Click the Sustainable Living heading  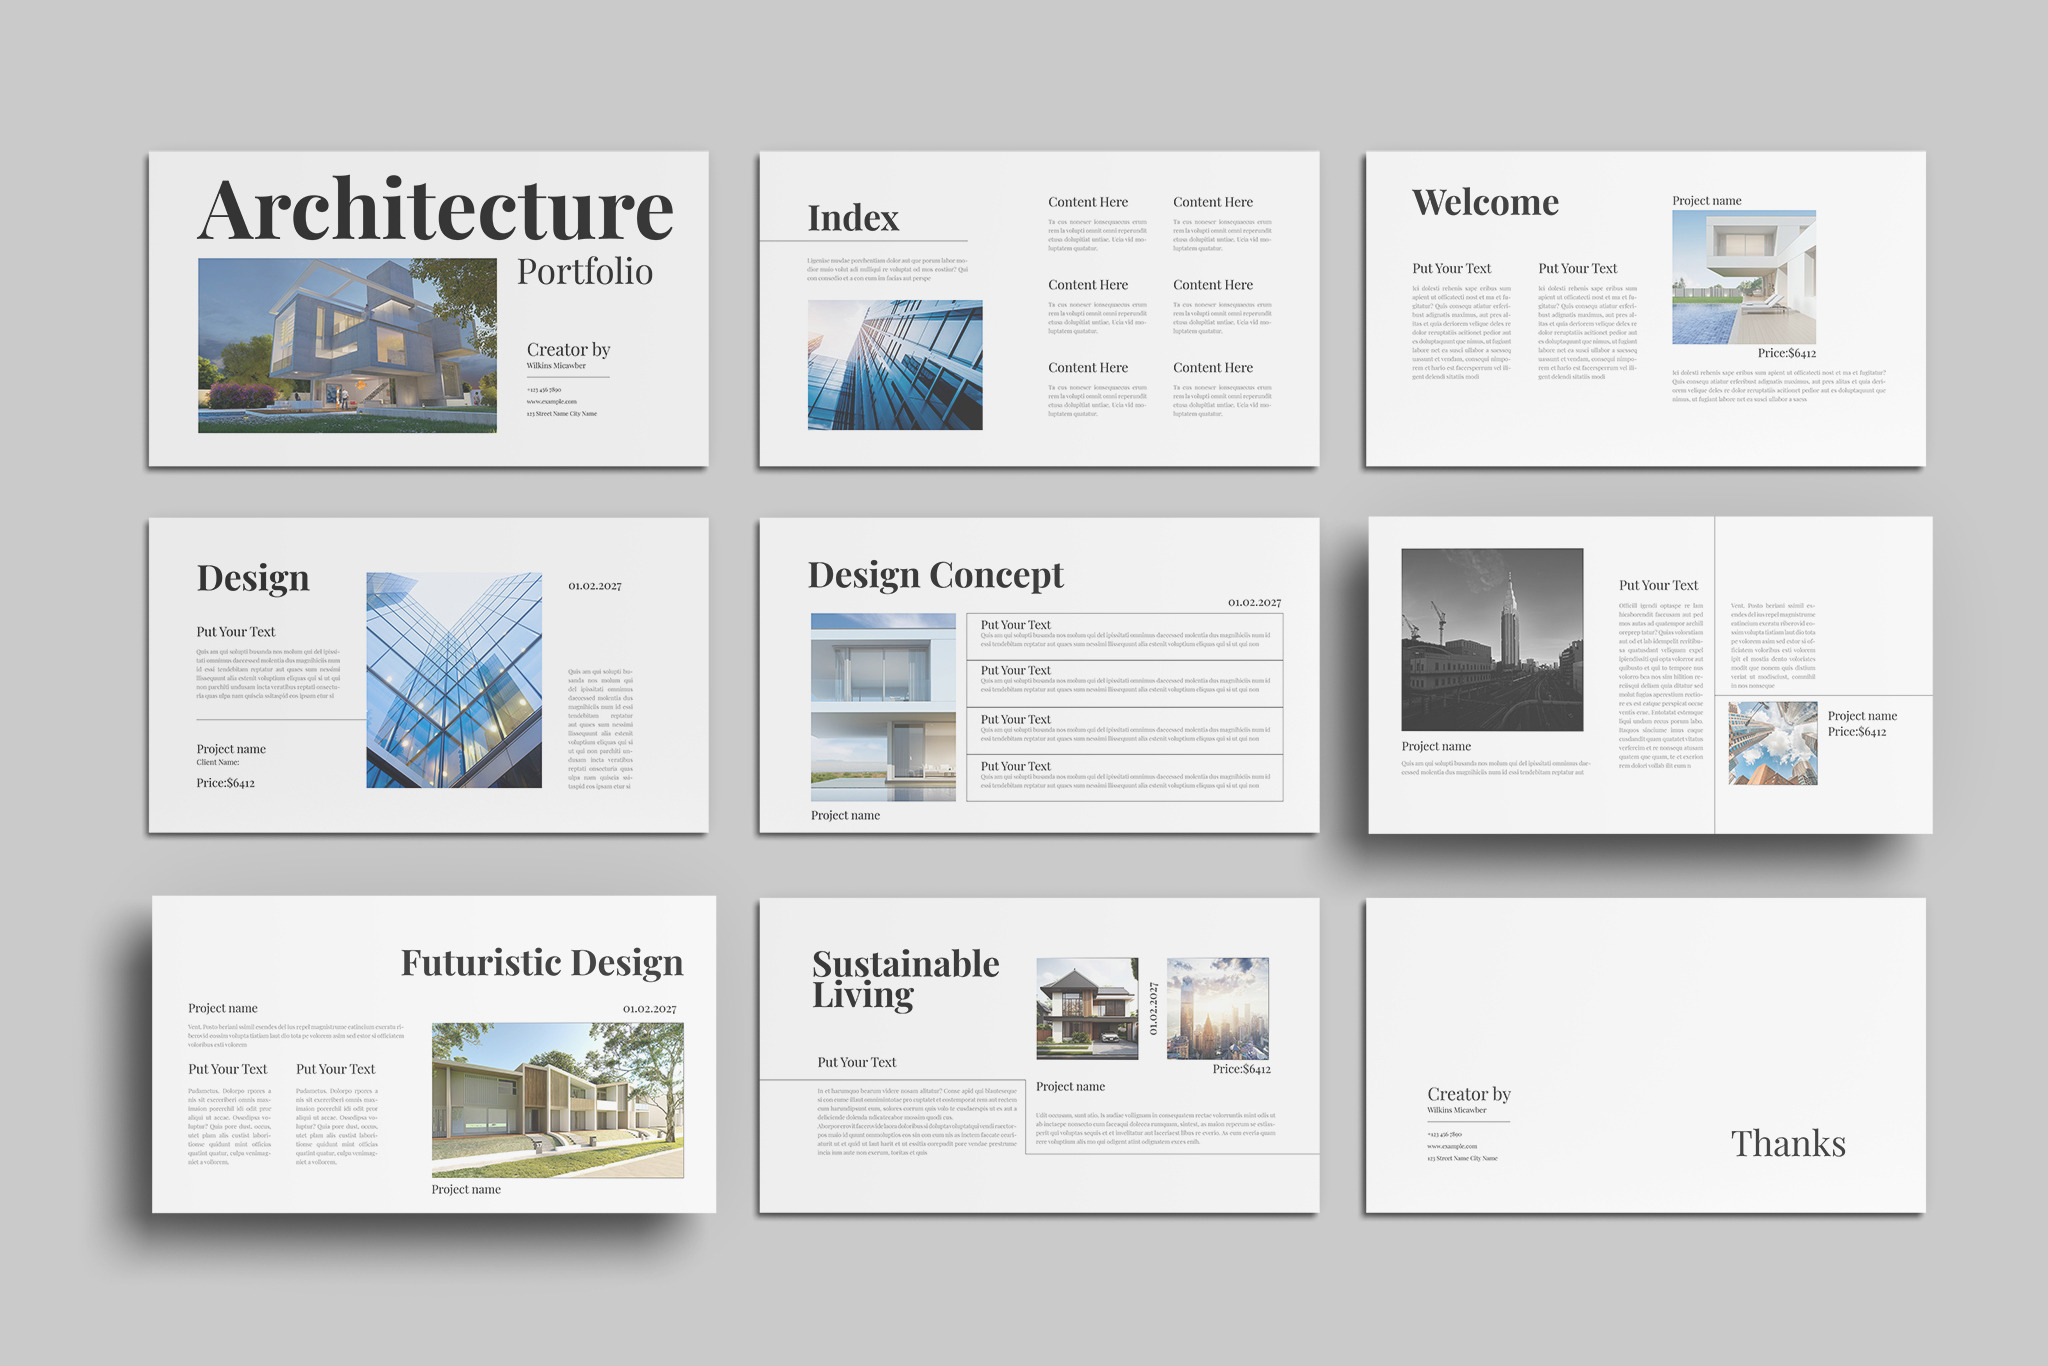[x=905, y=980]
